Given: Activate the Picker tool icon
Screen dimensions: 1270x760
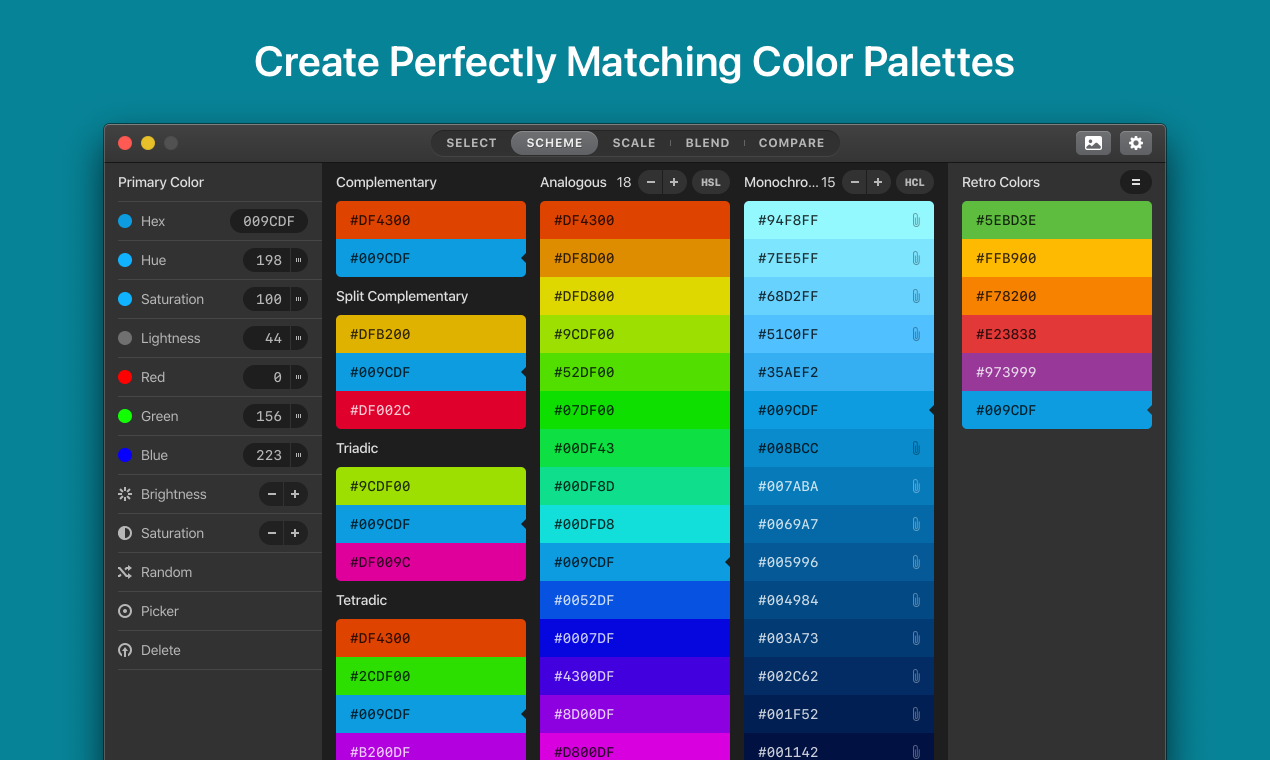Looking at the screenshot, I should pos(125,611).
